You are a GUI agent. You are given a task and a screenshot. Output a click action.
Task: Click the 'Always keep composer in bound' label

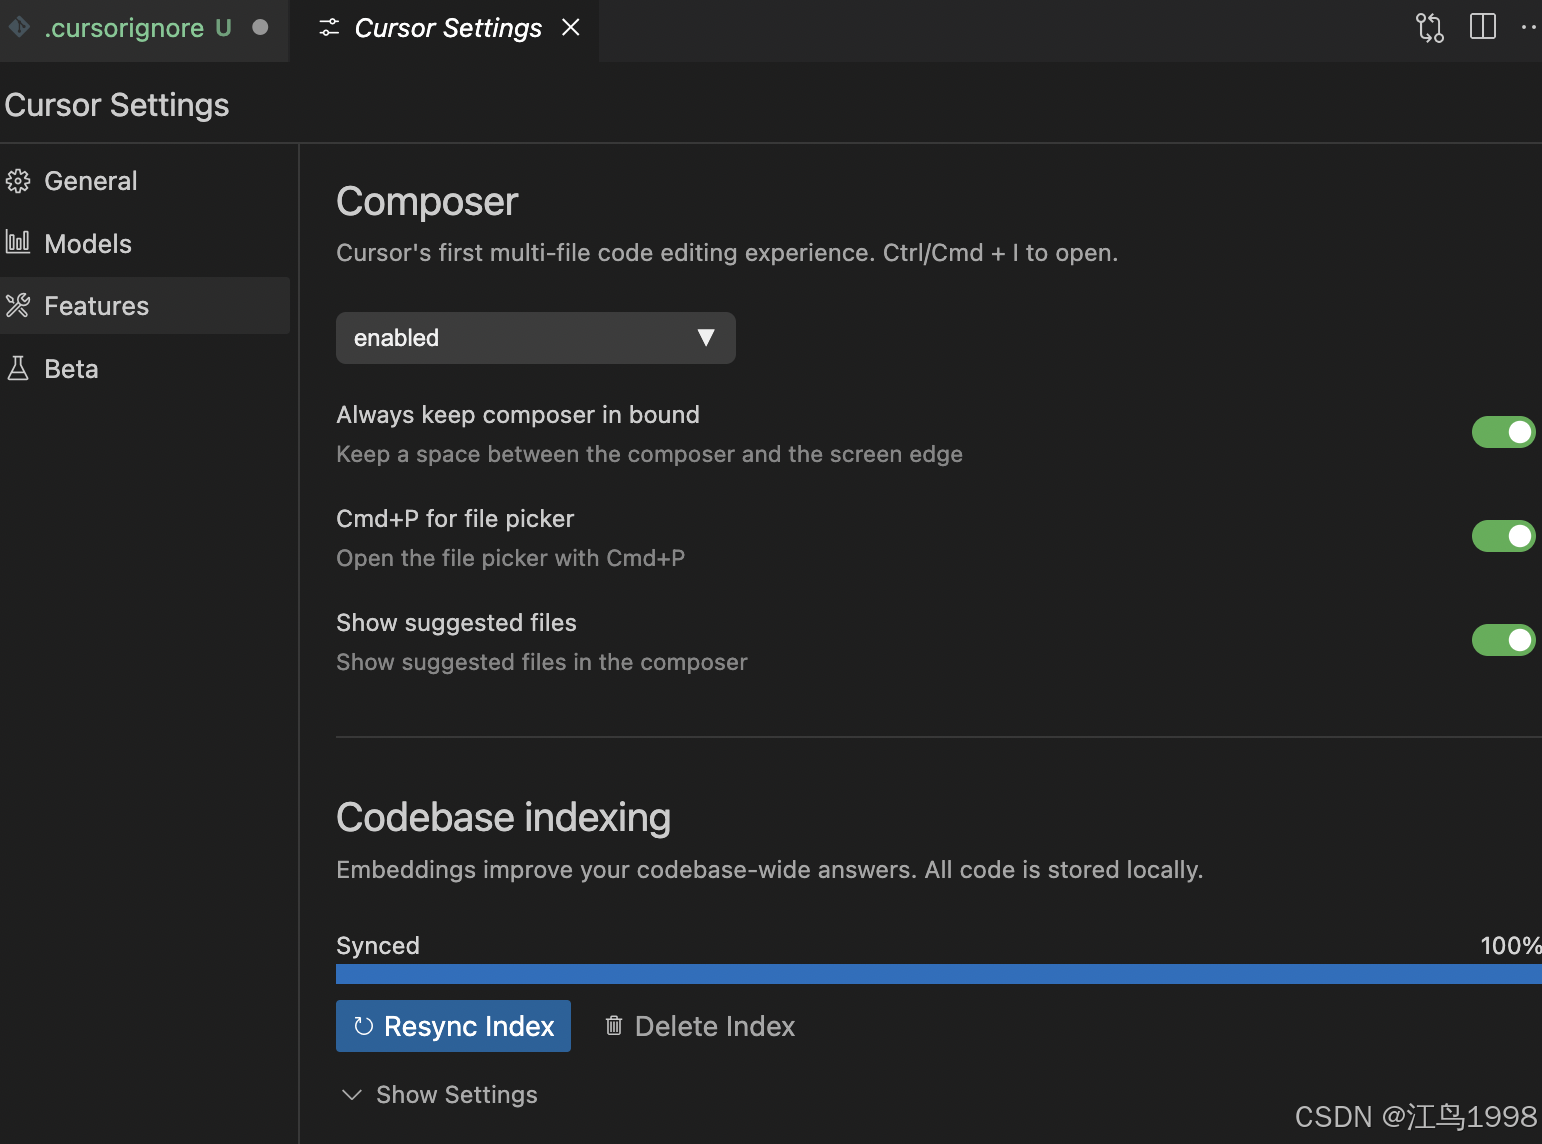point(518,415)
